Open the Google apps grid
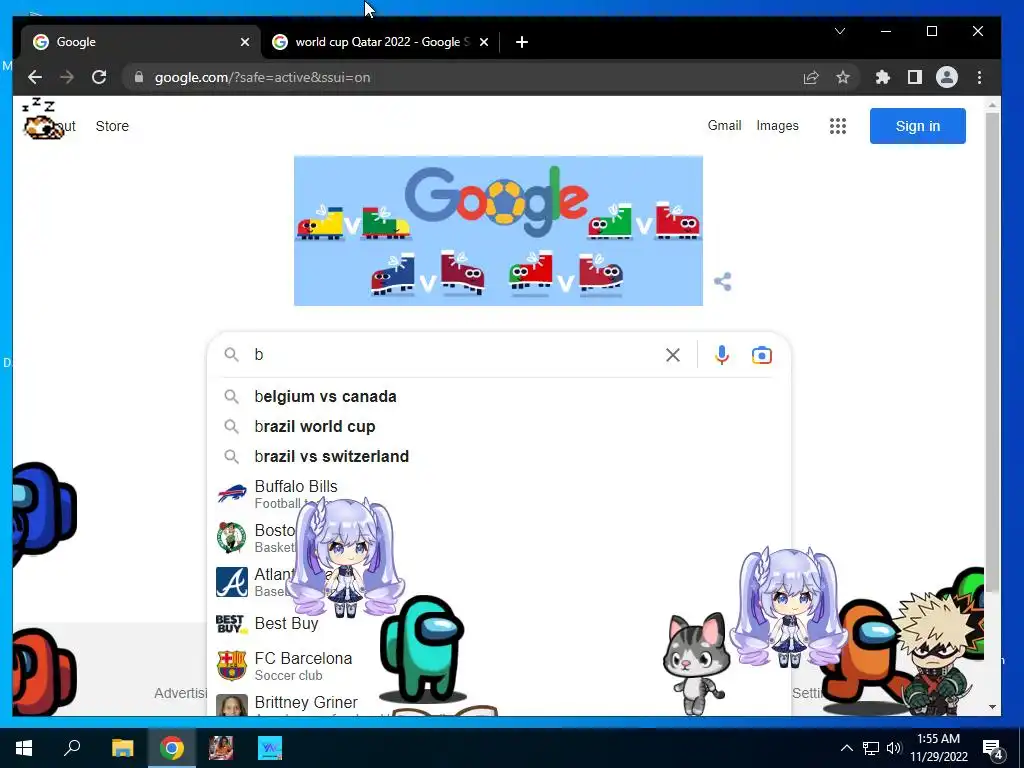 pyautogui.click(x=837, y=126)
